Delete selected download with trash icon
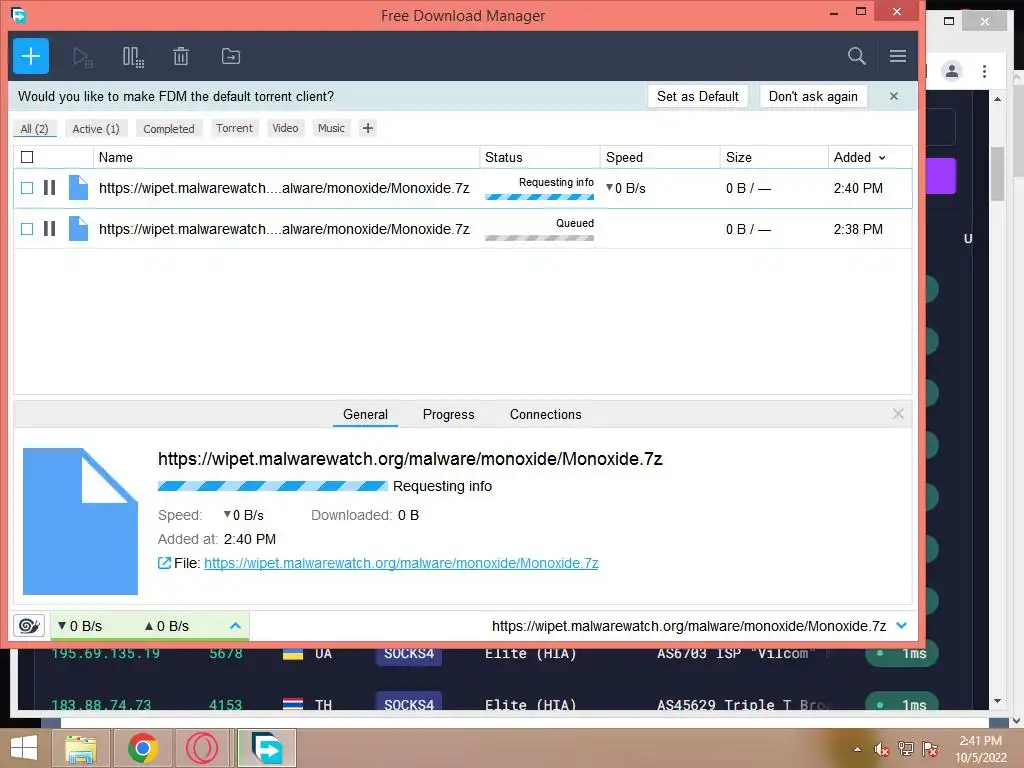 point(181,56)
